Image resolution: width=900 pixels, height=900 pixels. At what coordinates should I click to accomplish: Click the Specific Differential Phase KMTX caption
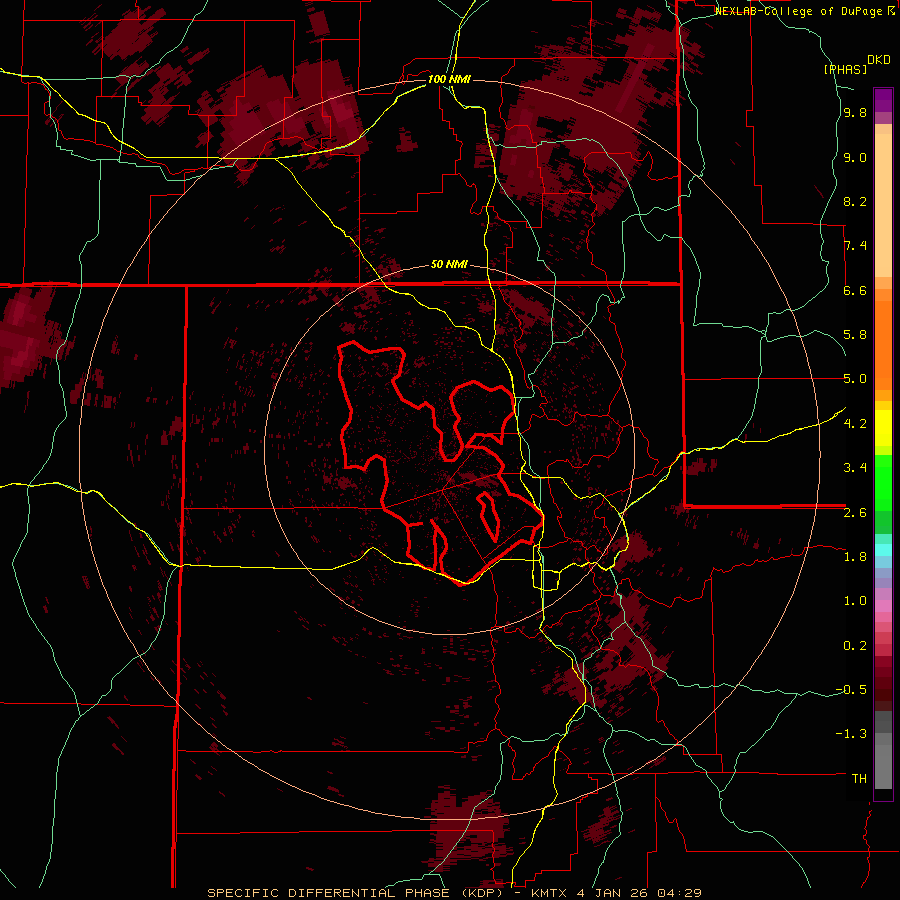tap(454, 893)
